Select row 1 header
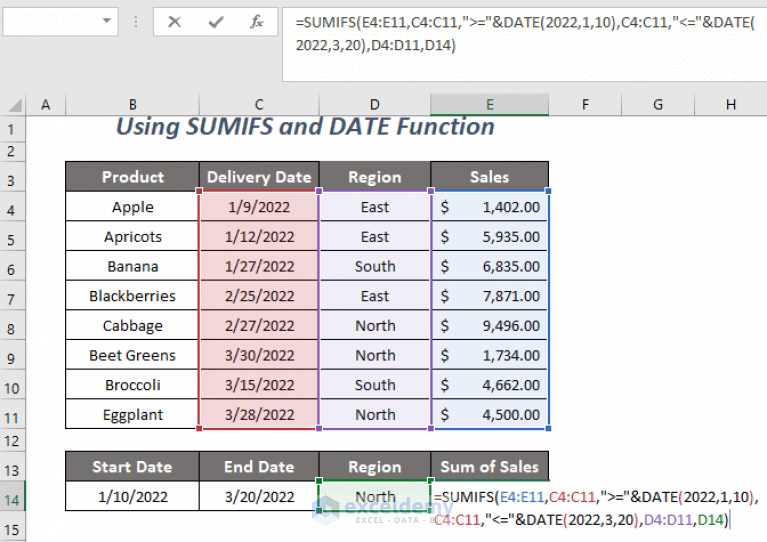767x542 pixels. tap(12, 129)
